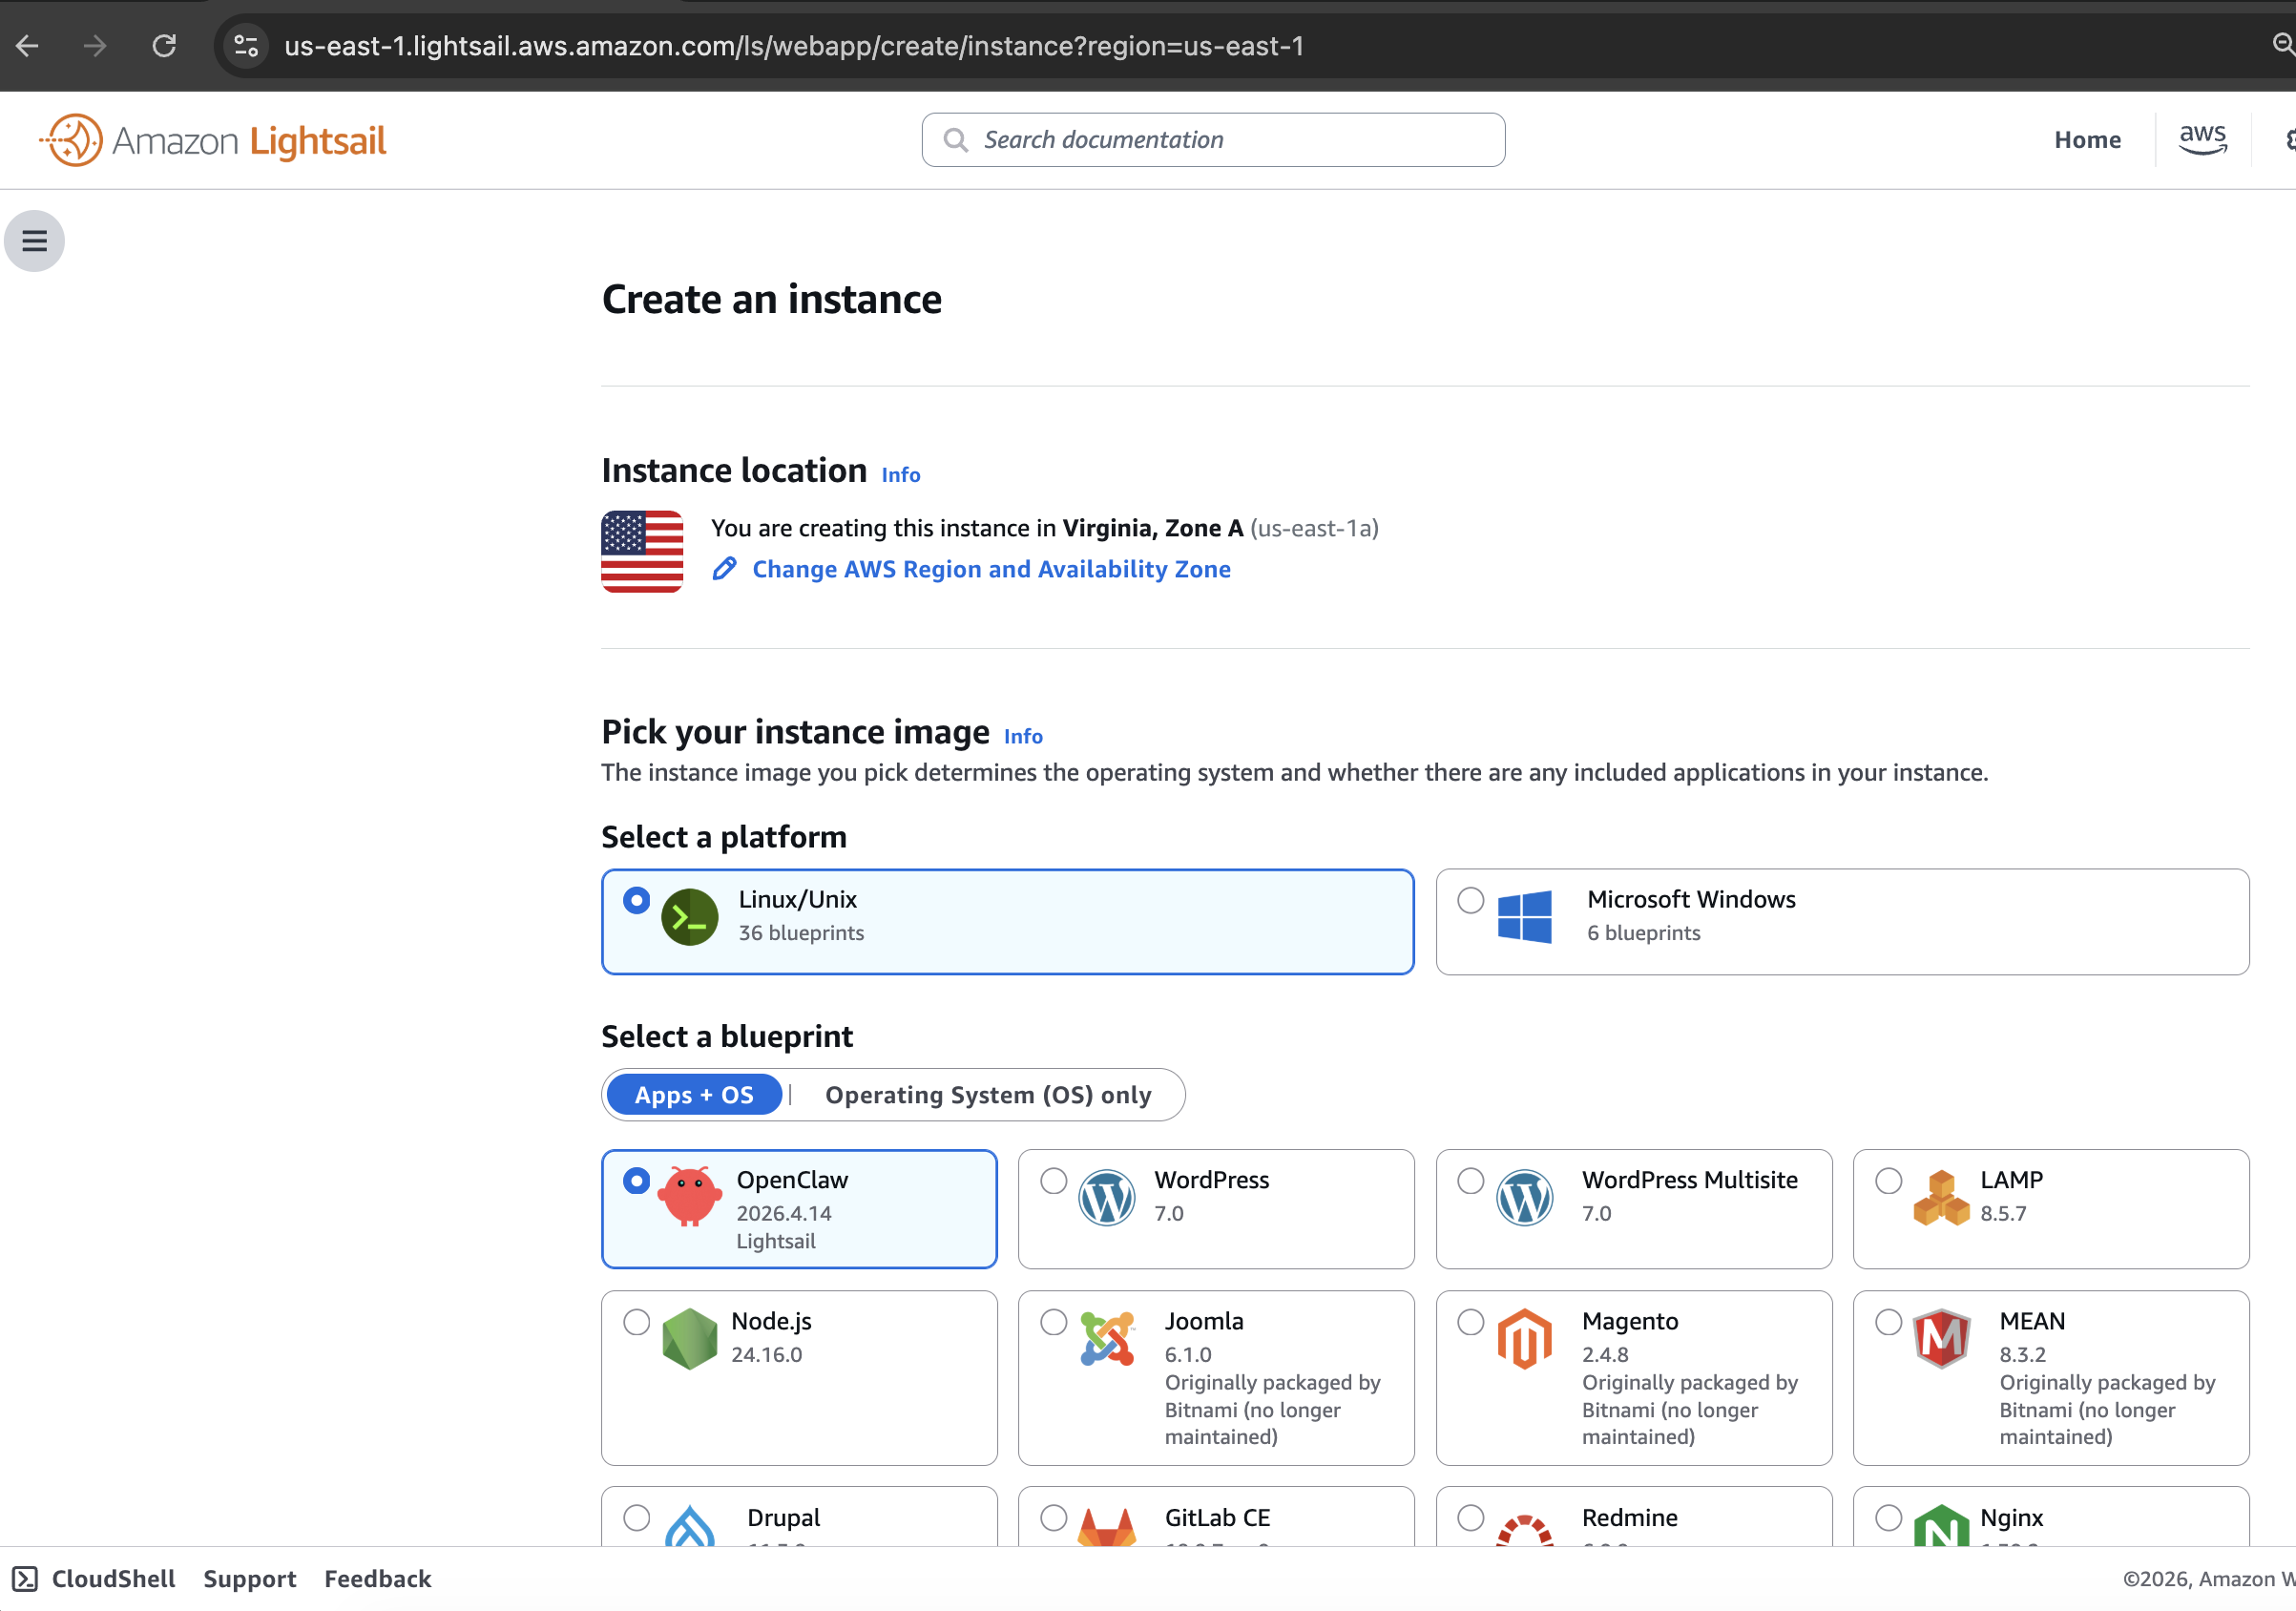The height and width of the screenshot is (1611, 2296).
Task: Click the Joomla logo icon
Action: (1108, 1338)
